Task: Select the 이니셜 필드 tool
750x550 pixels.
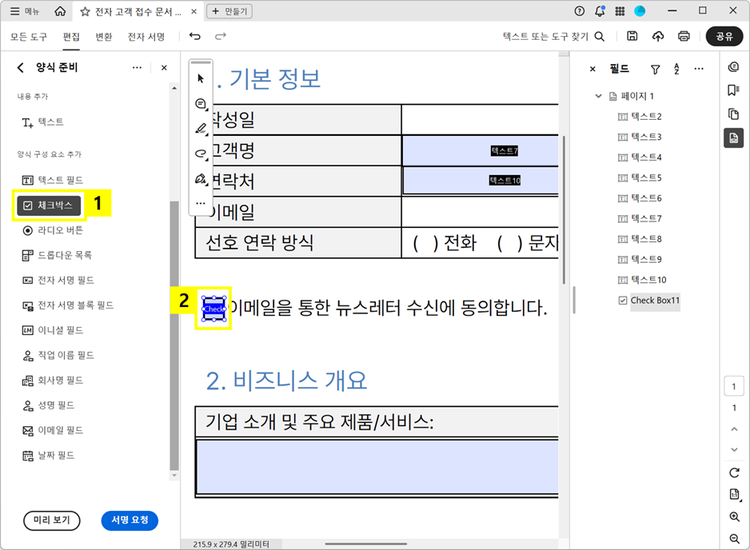Action: click(53, 330)
